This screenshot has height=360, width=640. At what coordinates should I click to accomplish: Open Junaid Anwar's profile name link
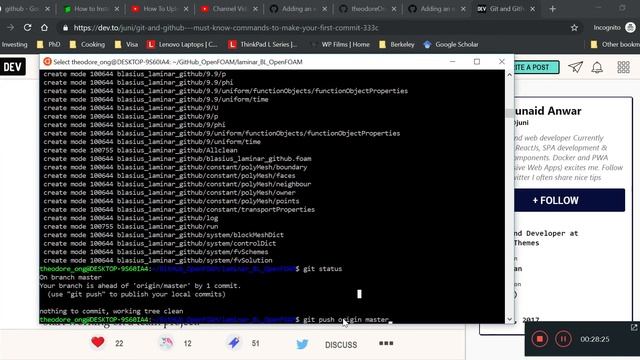[548, 111]
